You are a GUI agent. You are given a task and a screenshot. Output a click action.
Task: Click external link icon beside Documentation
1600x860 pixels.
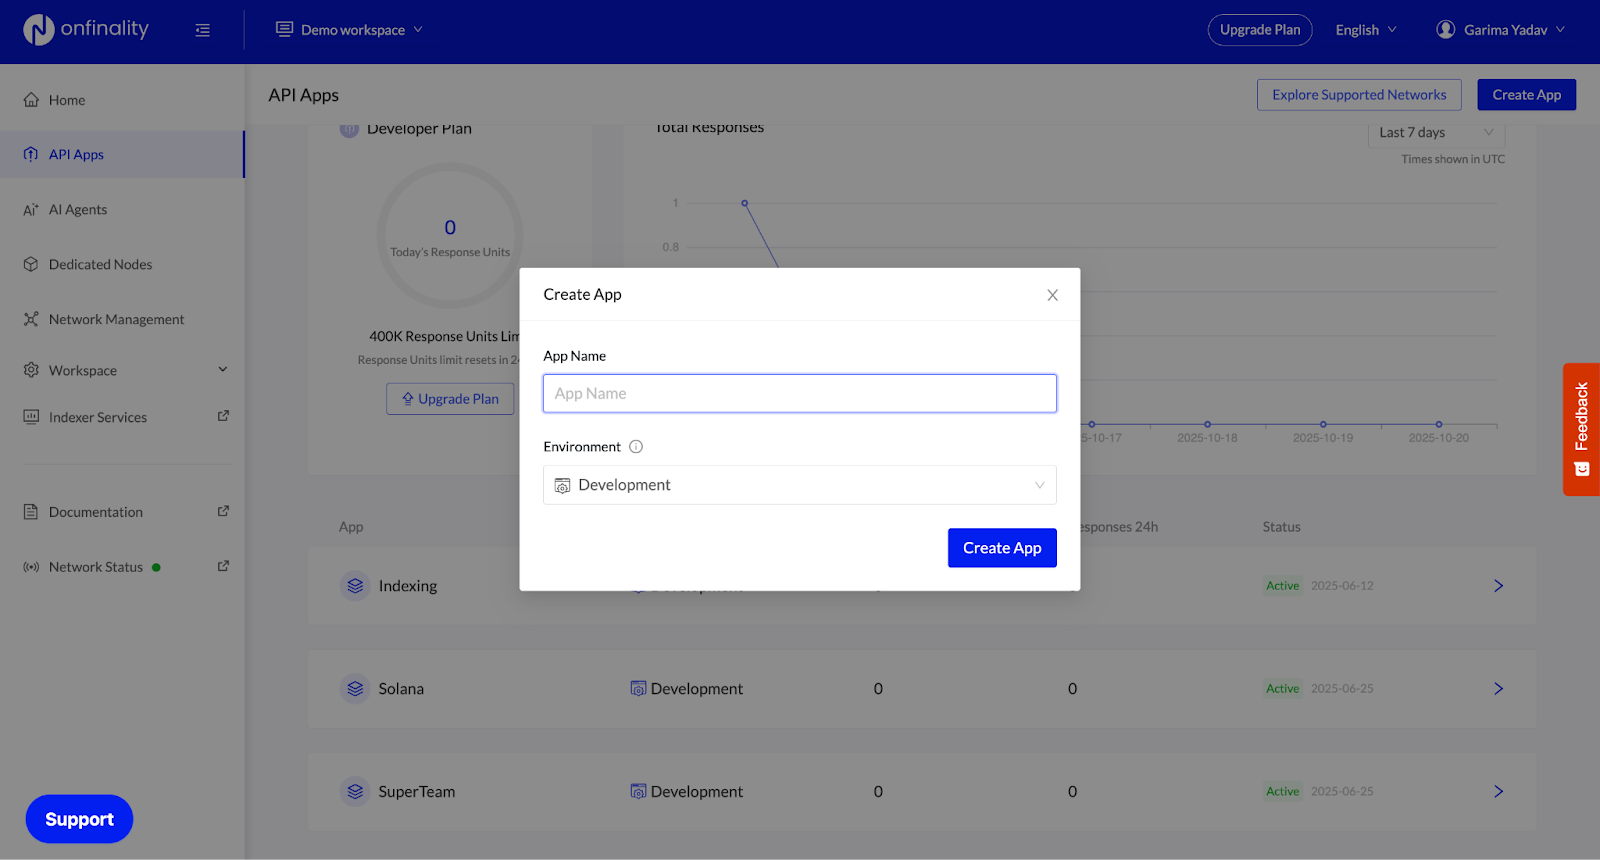coord(223,511)
